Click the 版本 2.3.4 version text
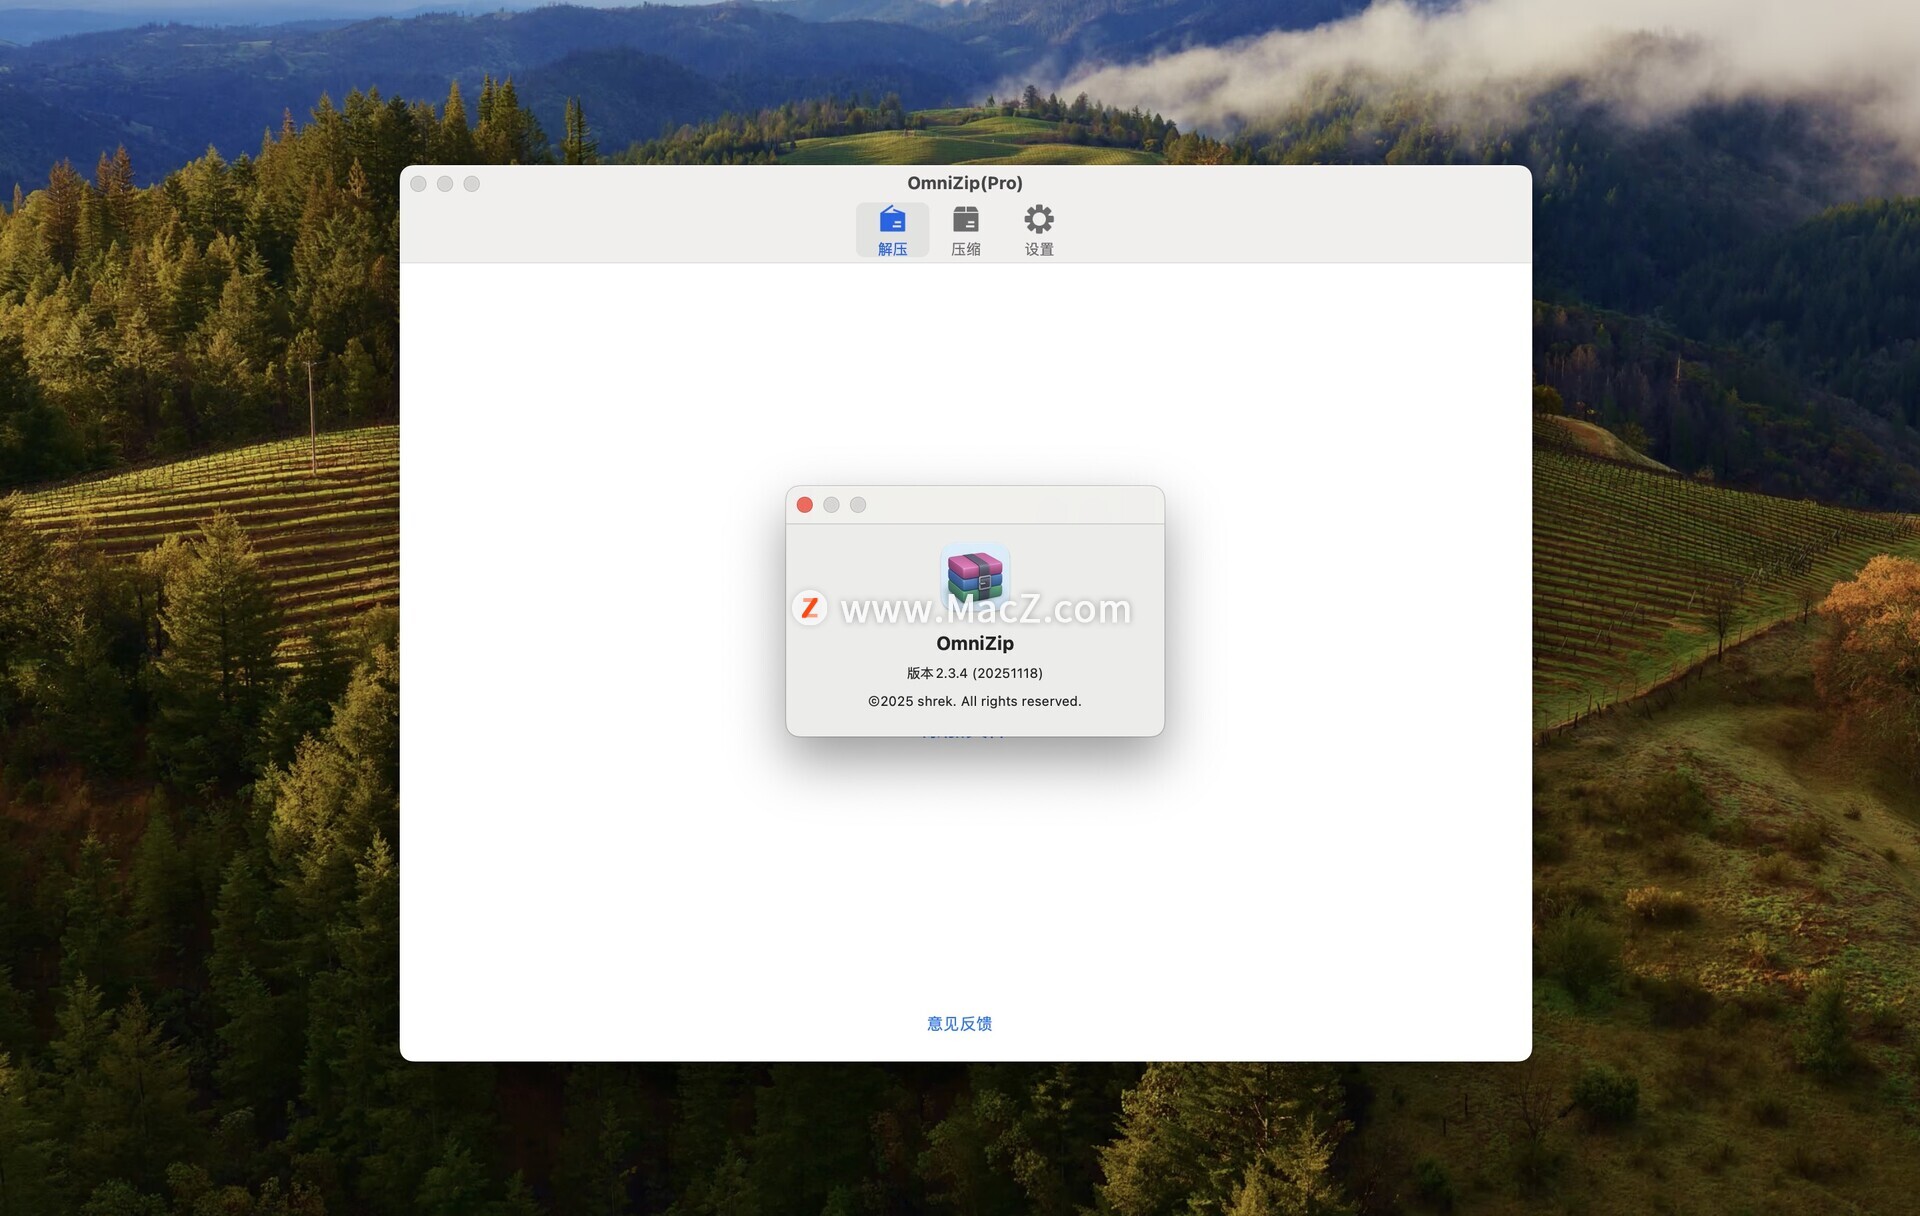The image size is (1920, 1216). pyautogui.click(x=974, y=673)
